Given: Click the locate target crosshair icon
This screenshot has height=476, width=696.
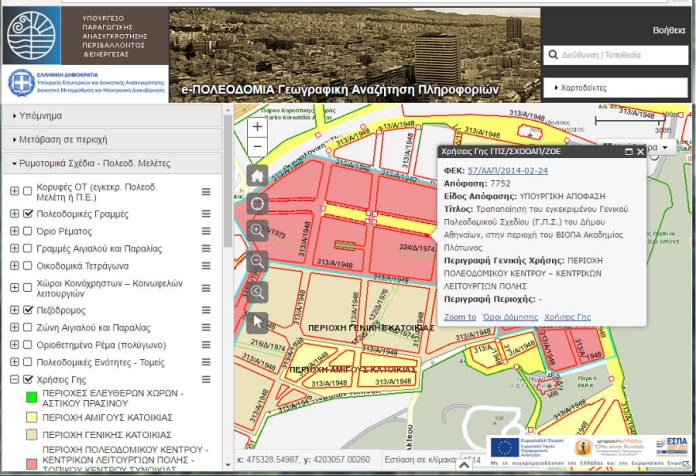Looking at the screenshot, I should 258,203.
